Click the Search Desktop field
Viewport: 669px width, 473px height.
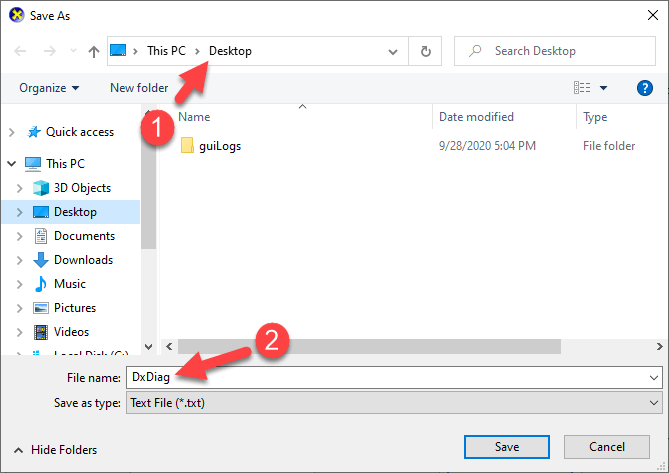pos(555,51)
